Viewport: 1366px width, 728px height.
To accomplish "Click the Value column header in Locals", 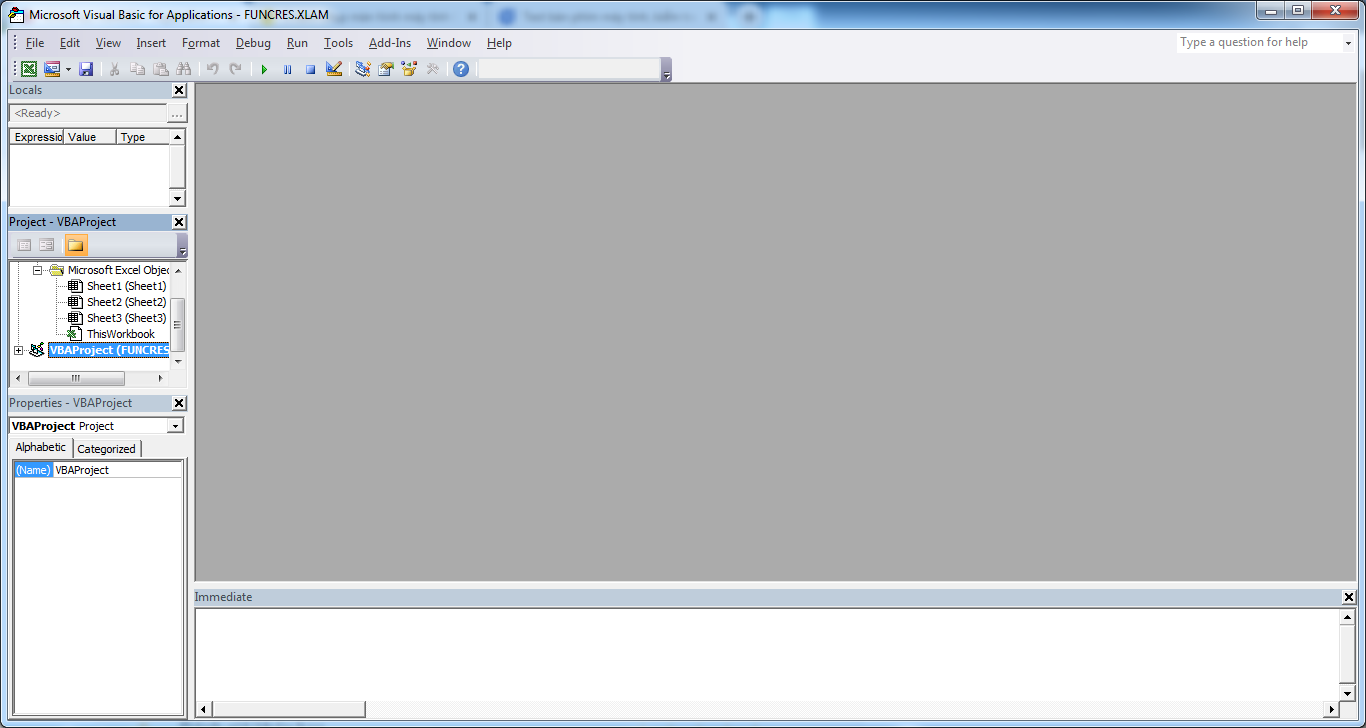I will [90, 137].
